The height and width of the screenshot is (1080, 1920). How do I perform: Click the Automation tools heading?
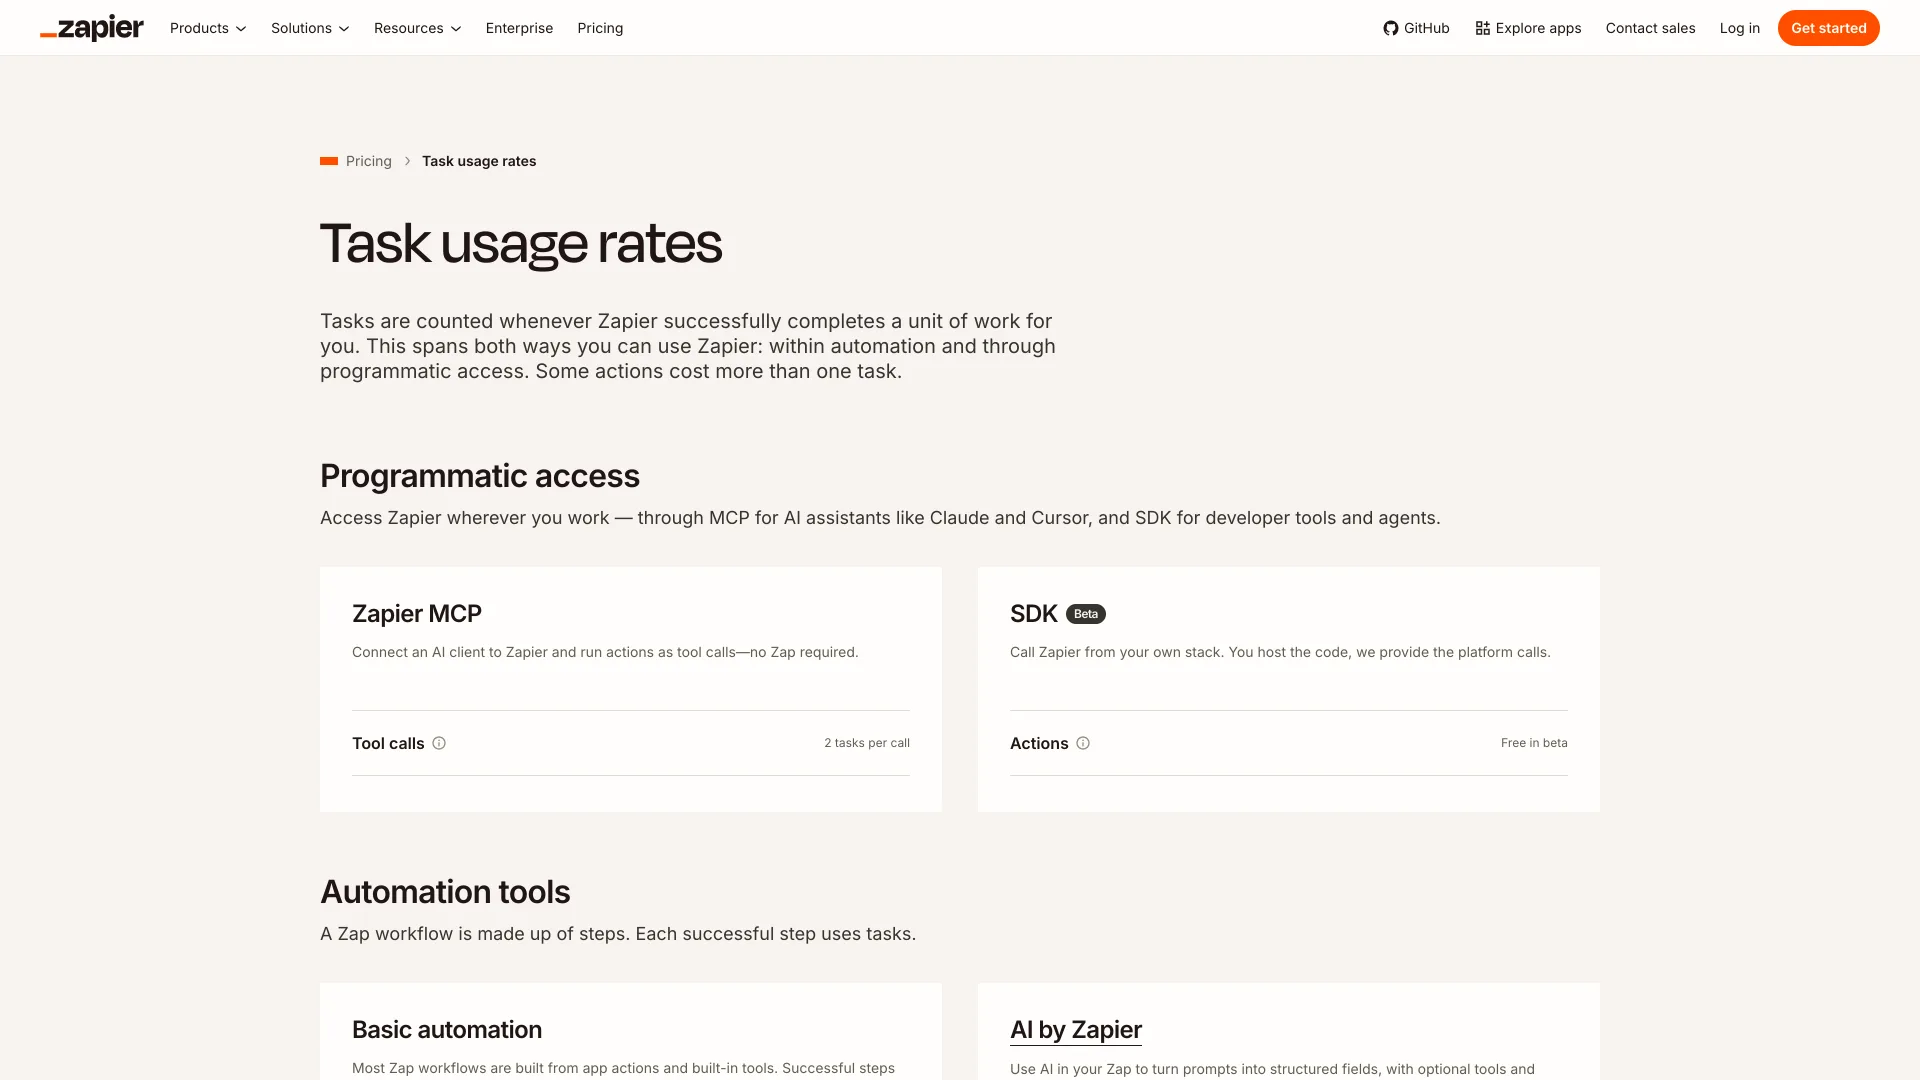click(445, 892)
